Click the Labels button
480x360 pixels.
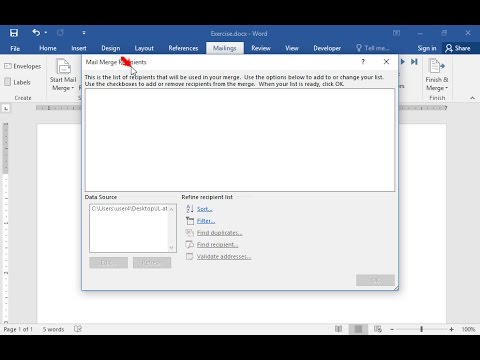pyautogui.click(x=18, y=82)
